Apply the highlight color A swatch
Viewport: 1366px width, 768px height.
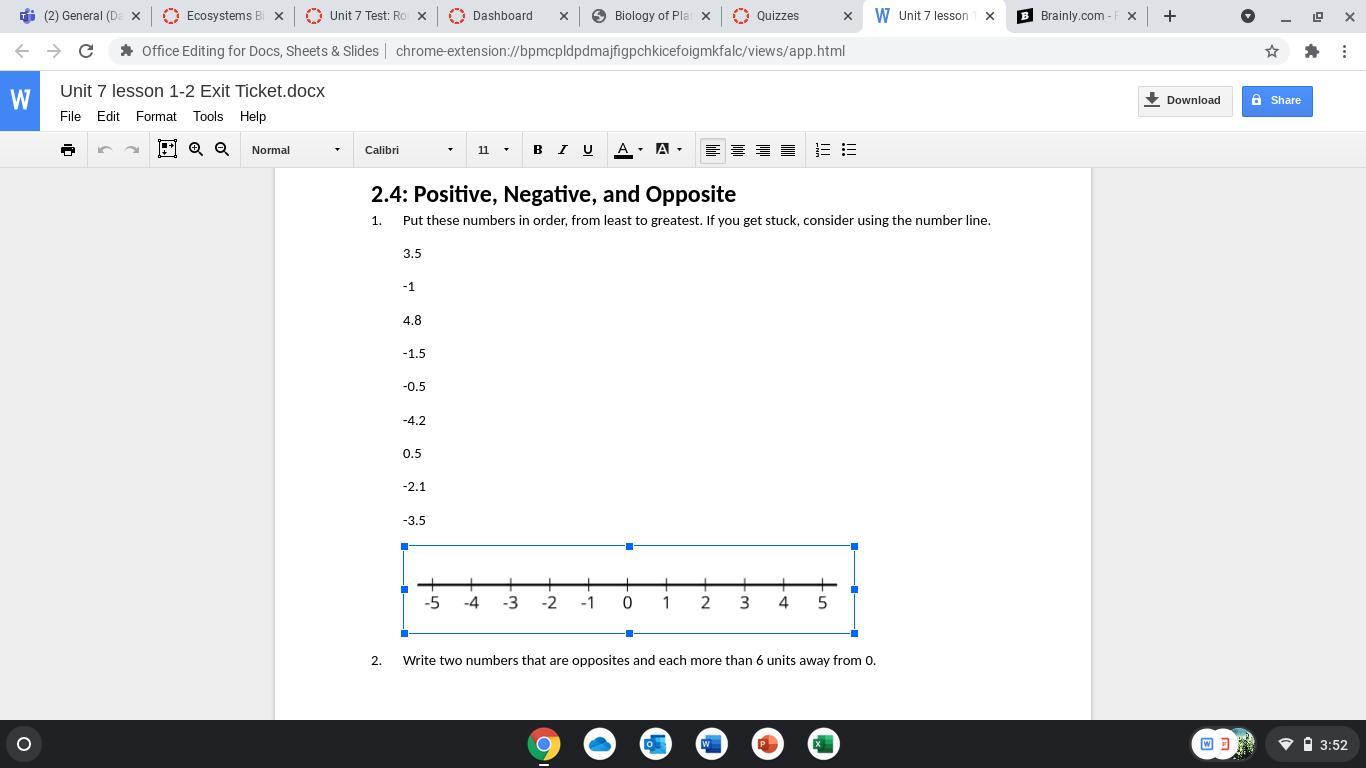click(662, 150)
